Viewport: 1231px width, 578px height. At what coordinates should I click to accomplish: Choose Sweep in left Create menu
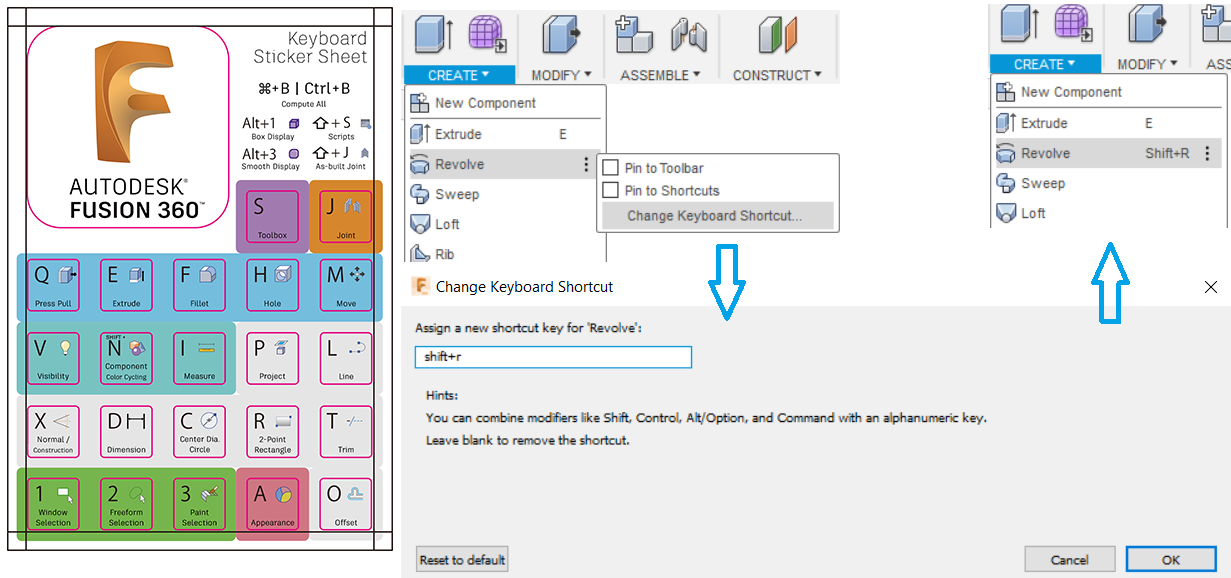(x=505, y=194)
